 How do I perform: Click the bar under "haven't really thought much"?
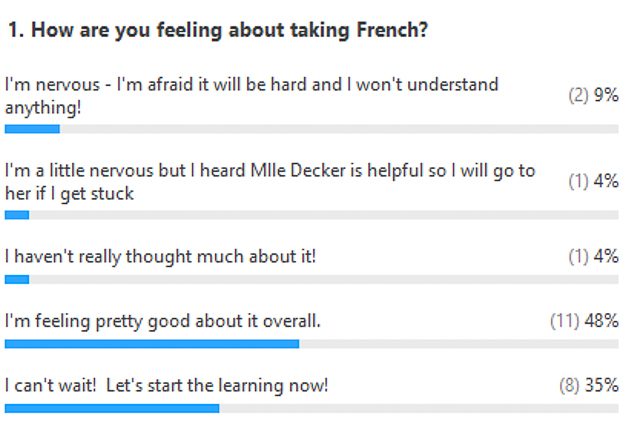pos(311,280)
